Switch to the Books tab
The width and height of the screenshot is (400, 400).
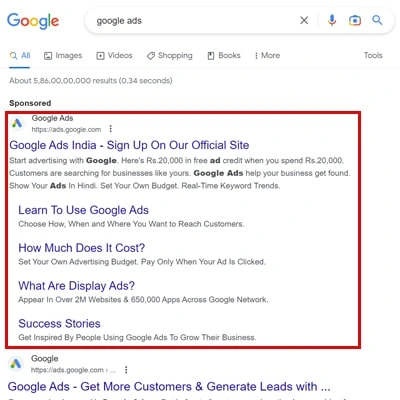pyautogui.click(x=224, y=56)
